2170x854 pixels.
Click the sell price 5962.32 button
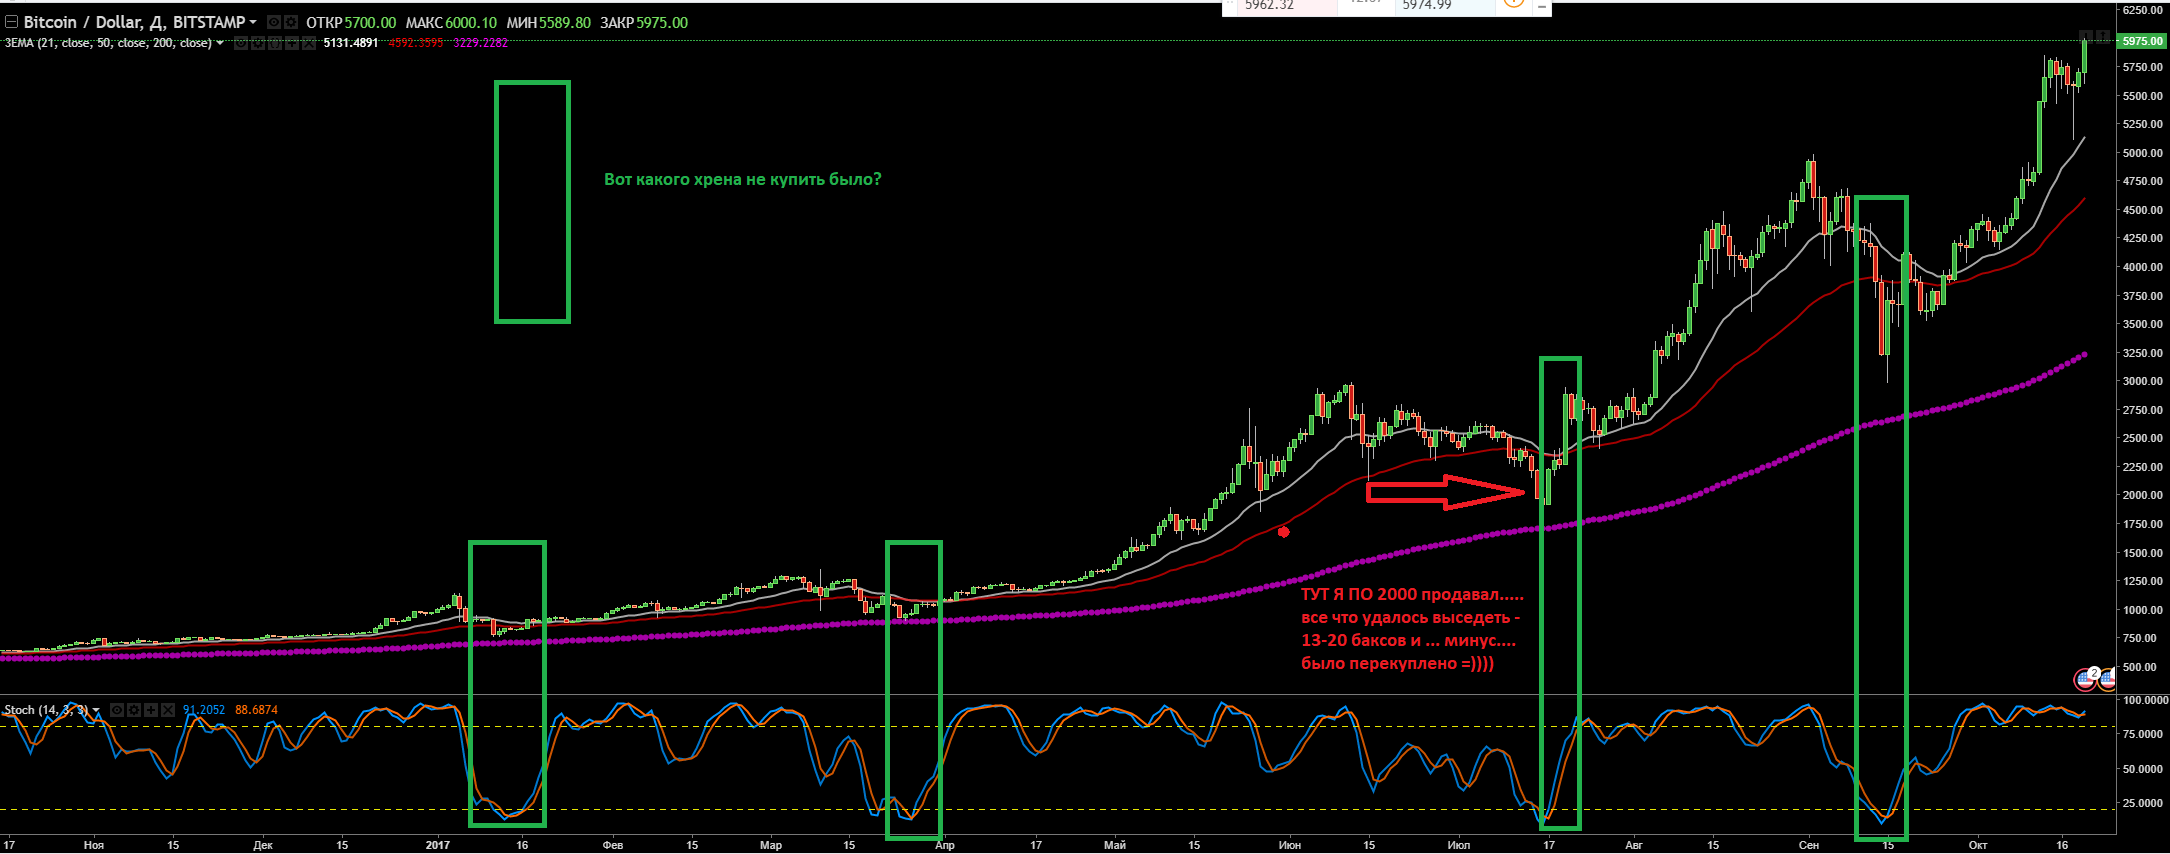pos(1287,7)
